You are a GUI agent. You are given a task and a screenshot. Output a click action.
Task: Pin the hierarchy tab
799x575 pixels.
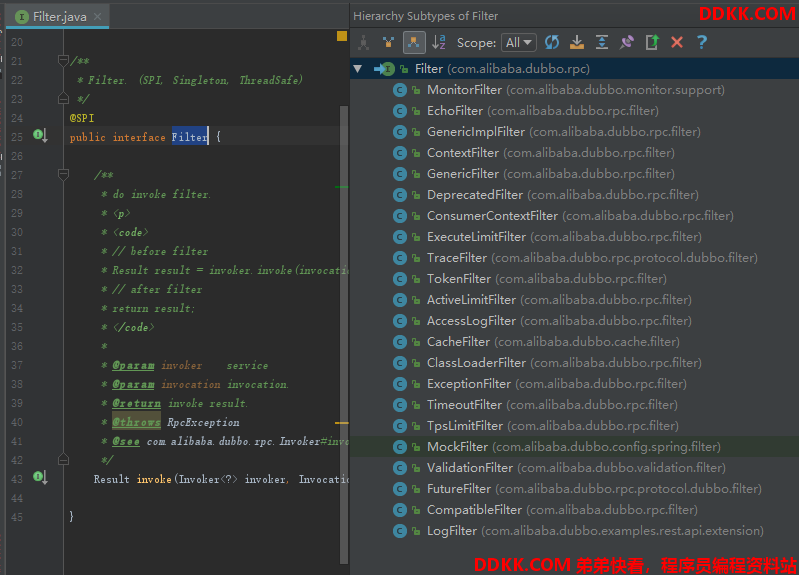click(x=627, y=42)
